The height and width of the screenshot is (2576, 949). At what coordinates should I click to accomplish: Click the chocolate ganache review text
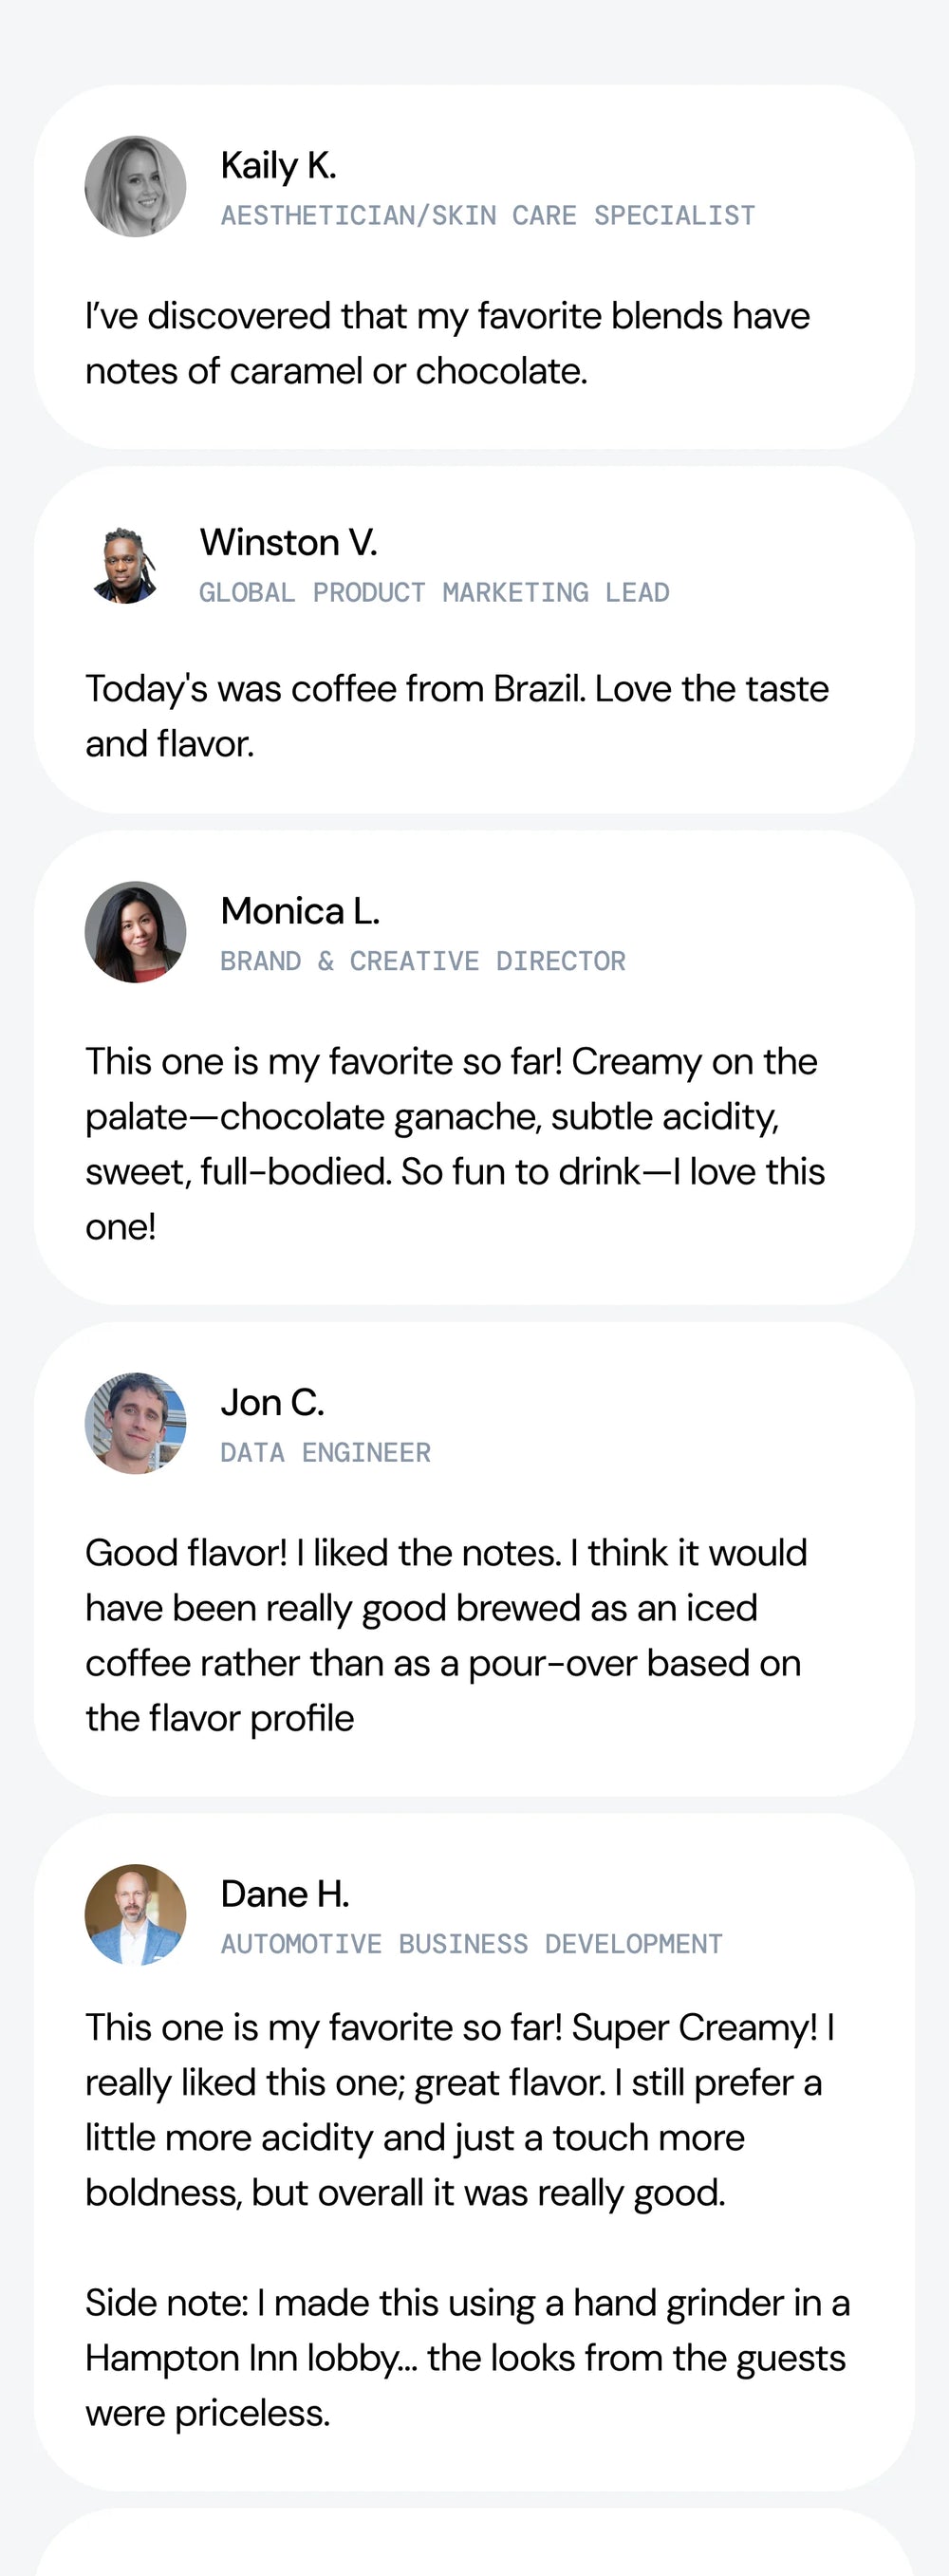coord(455,1143)
